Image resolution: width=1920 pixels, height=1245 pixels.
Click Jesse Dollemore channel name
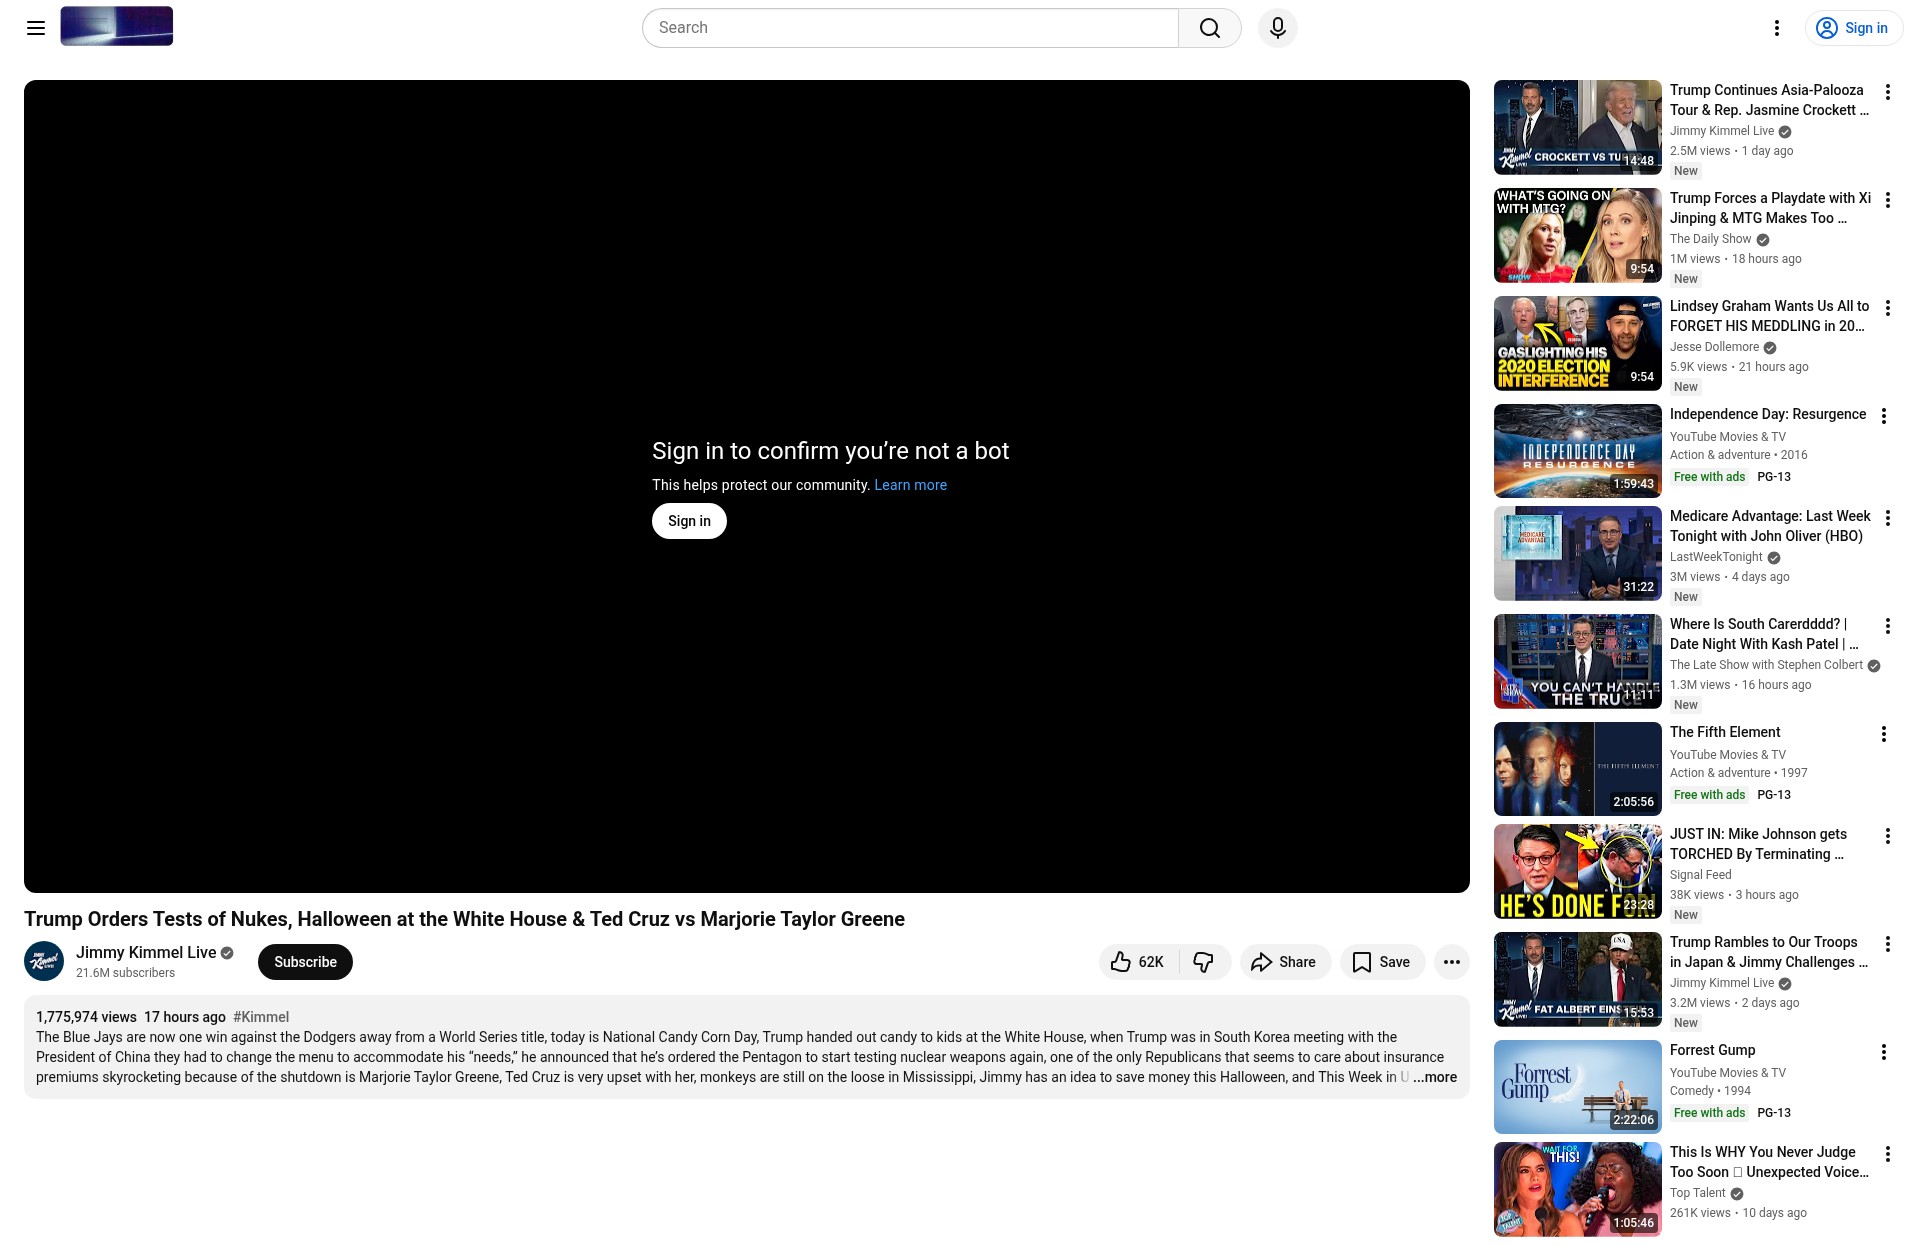(x=1714, y=347)
